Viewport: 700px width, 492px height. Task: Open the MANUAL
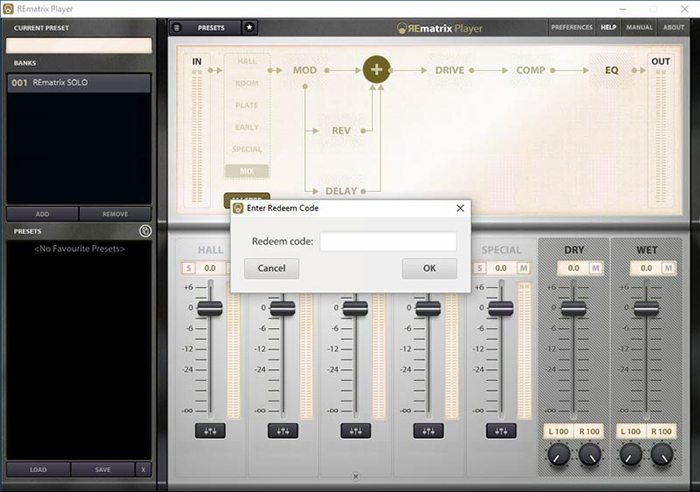point(639,27)
